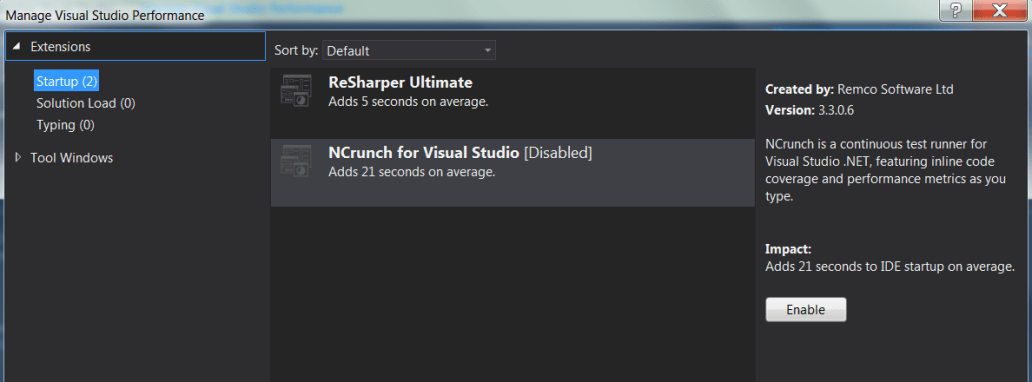The width and height of the screenshot is (1032, 382).
Task: Click the Impact heading in details
Action: pos(788,250)
